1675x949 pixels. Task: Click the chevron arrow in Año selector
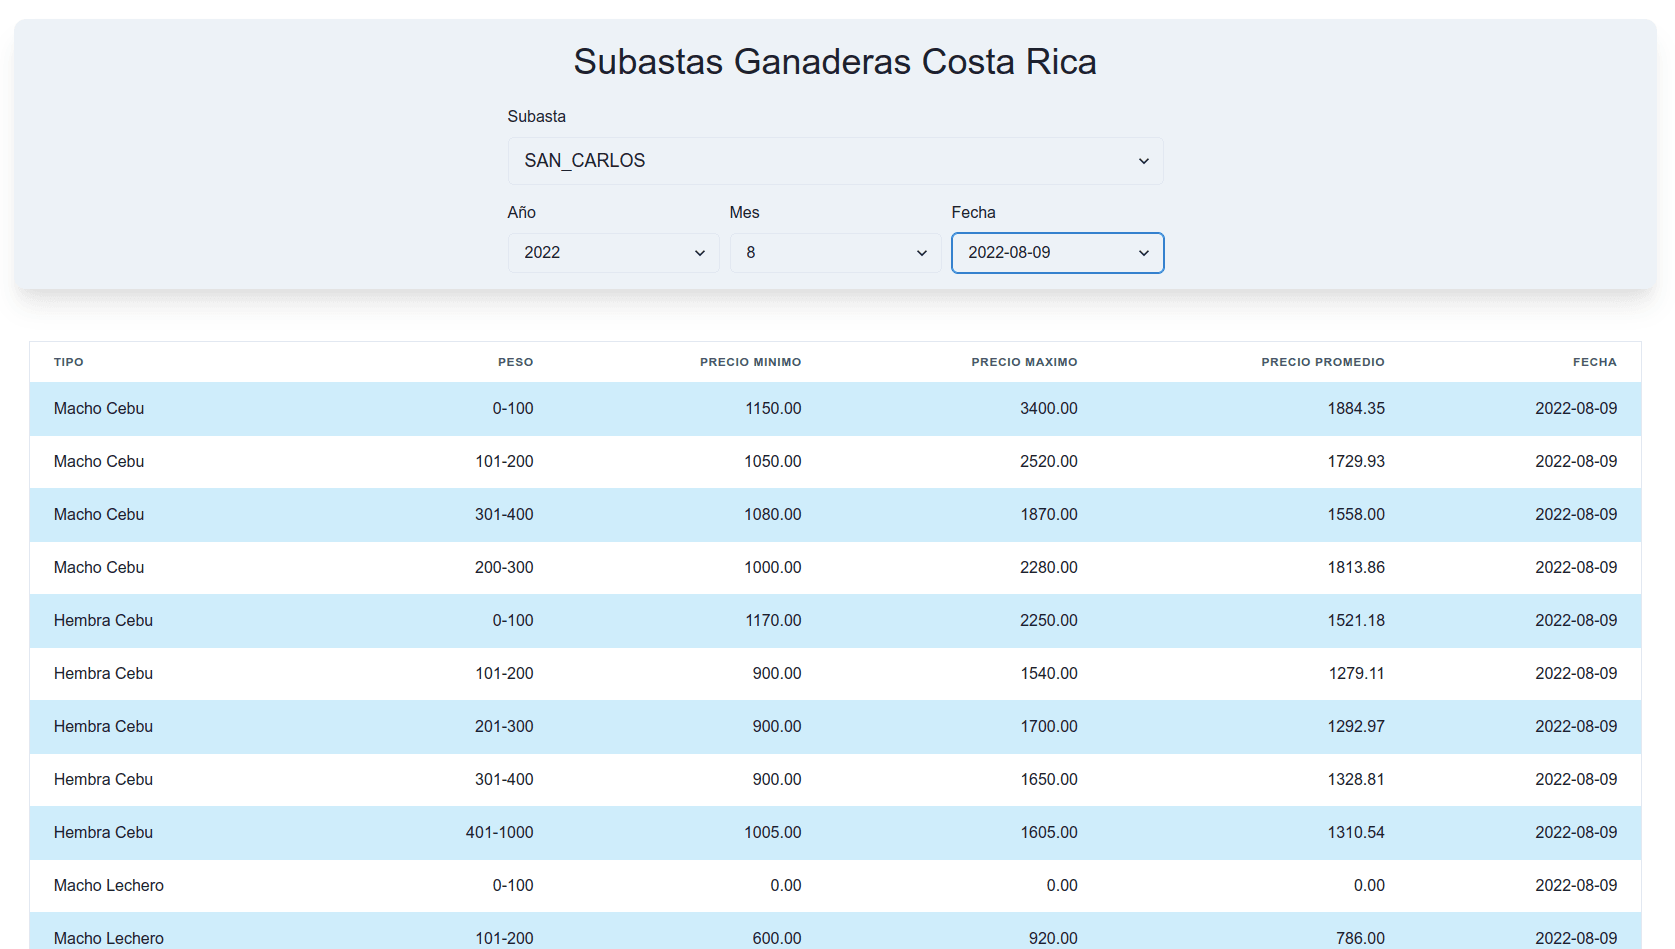tap(700, 253)
